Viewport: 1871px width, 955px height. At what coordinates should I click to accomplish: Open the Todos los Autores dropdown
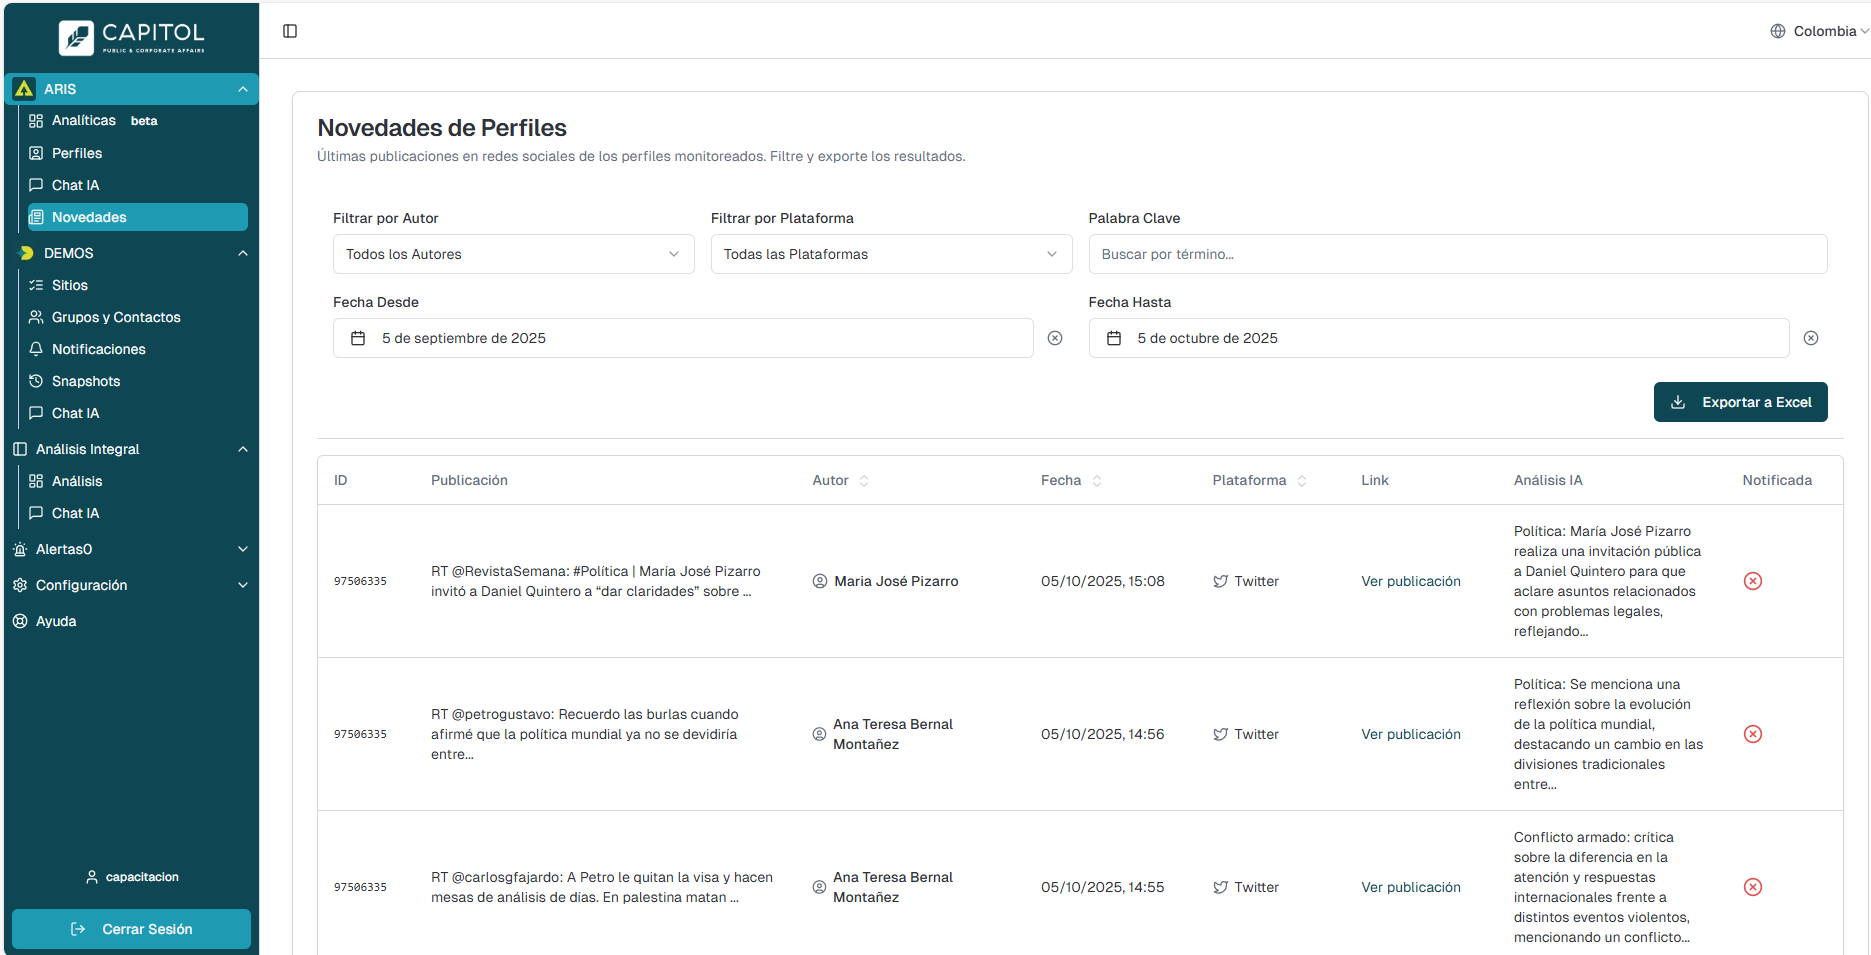click(x=513, y=254)
